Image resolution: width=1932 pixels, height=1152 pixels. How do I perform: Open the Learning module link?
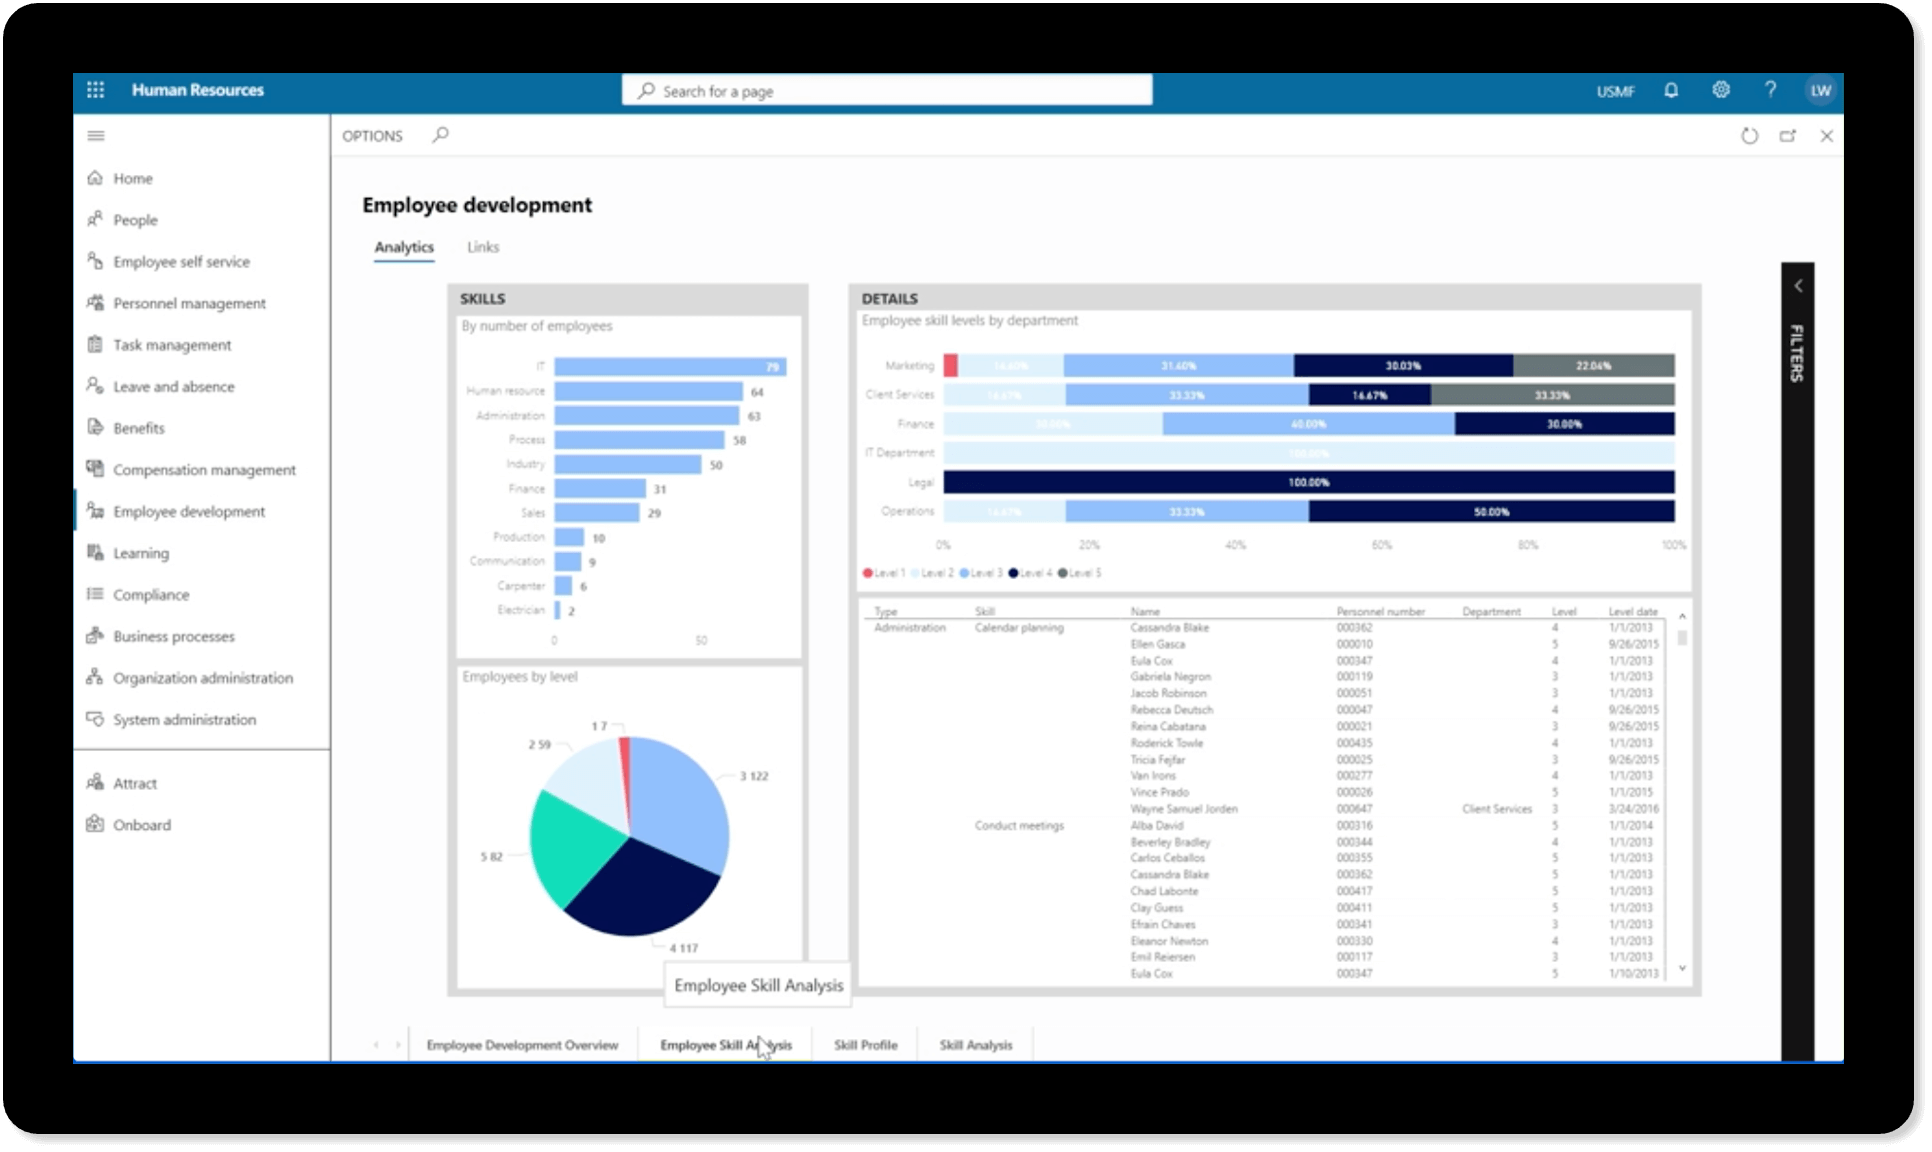(x=141, y=553)
